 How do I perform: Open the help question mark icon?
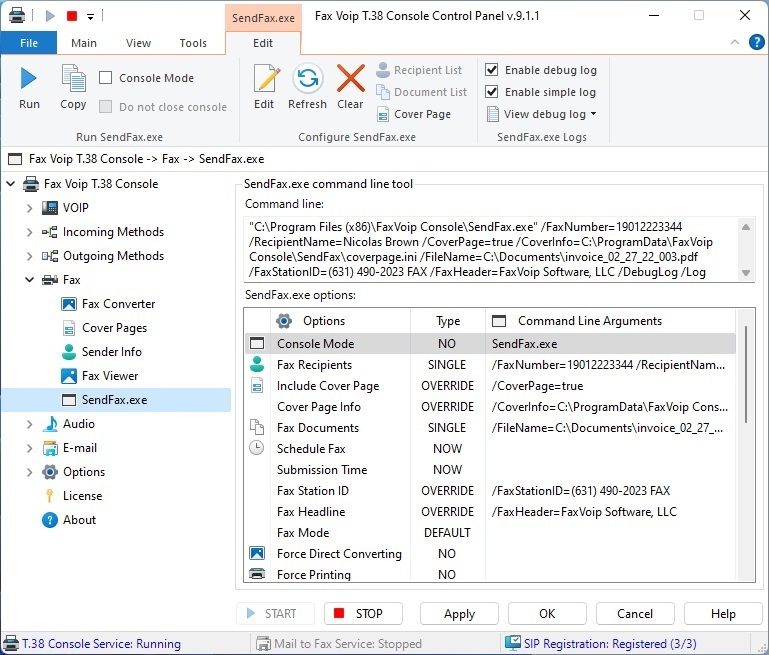756,43
